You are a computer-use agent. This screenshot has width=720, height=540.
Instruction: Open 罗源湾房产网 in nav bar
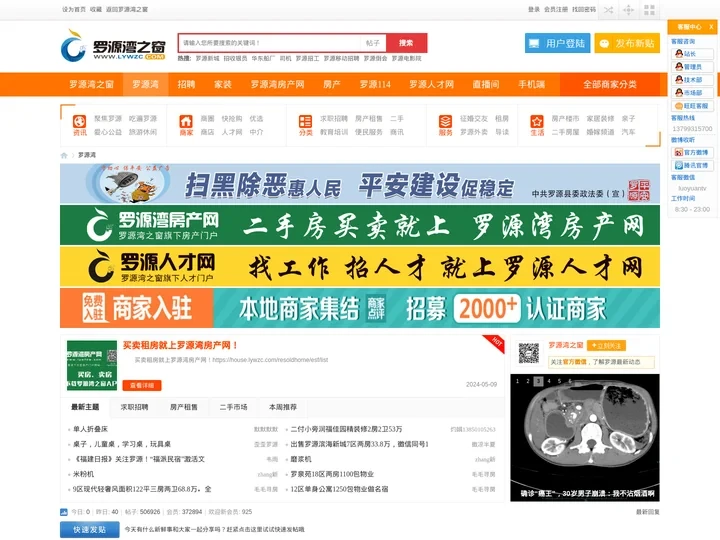(x=277, y=84)
